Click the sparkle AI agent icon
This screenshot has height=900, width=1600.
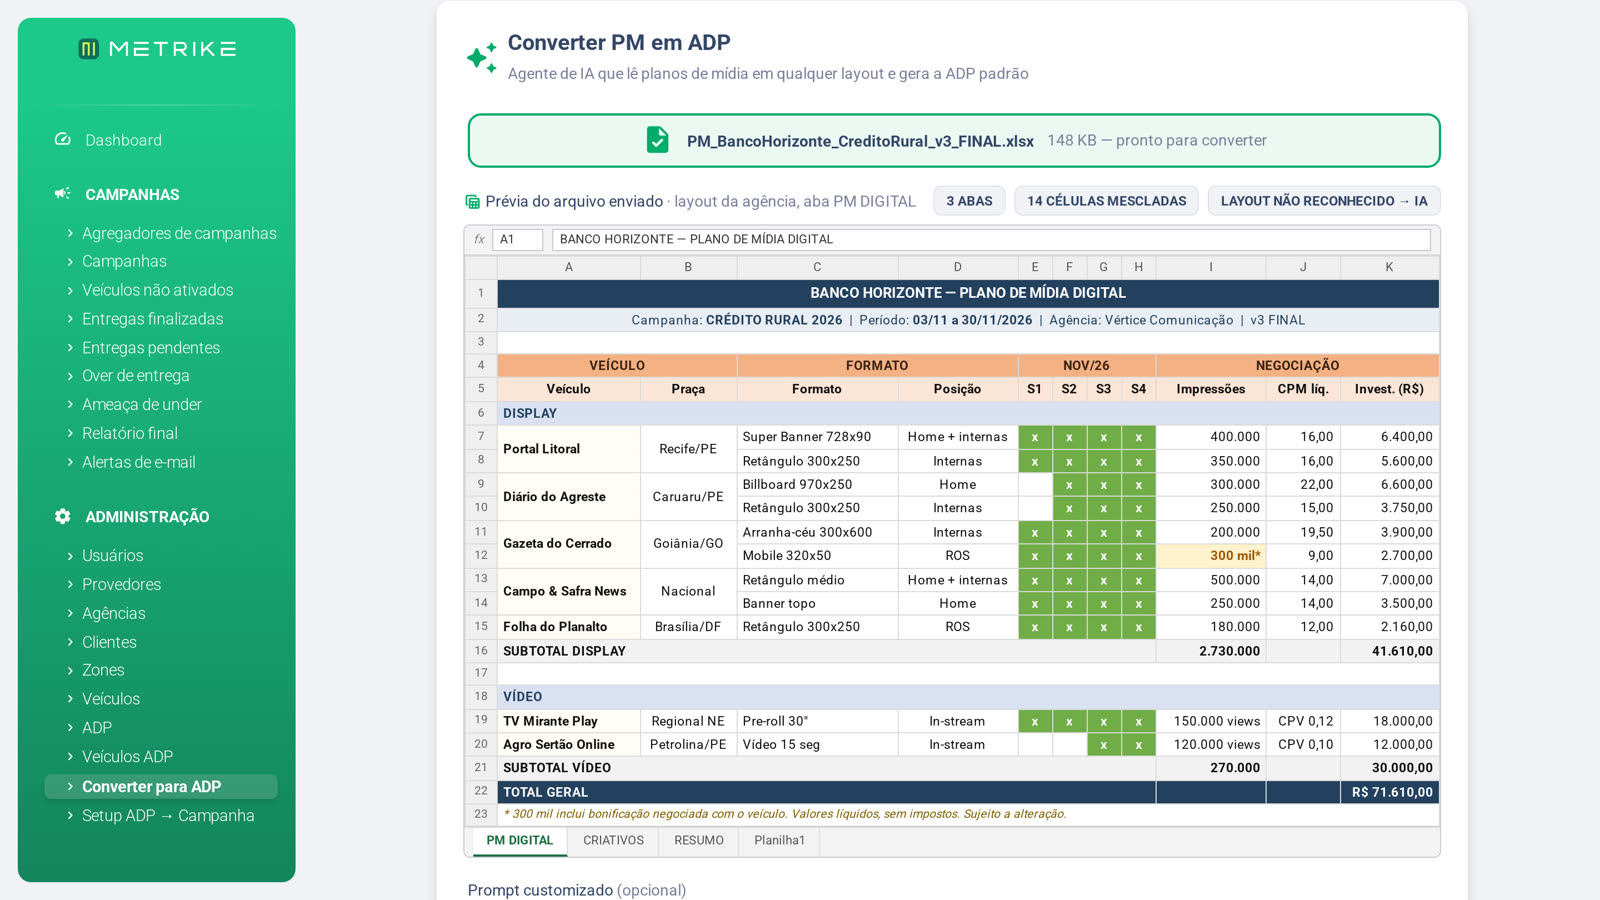tap(482, 58)
